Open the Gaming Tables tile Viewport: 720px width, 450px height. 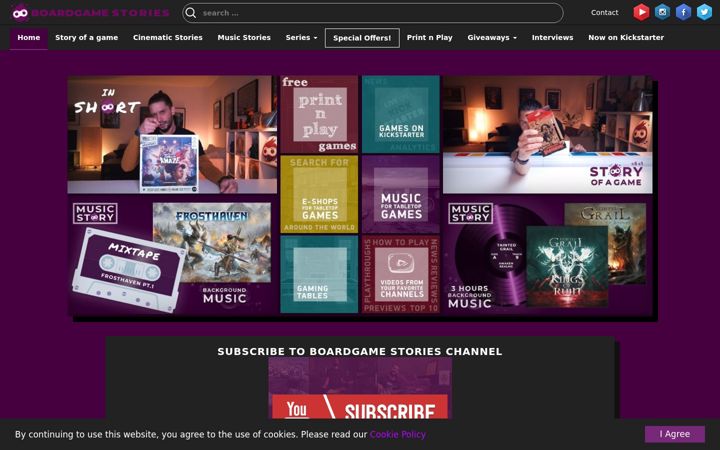pos(319,275)
